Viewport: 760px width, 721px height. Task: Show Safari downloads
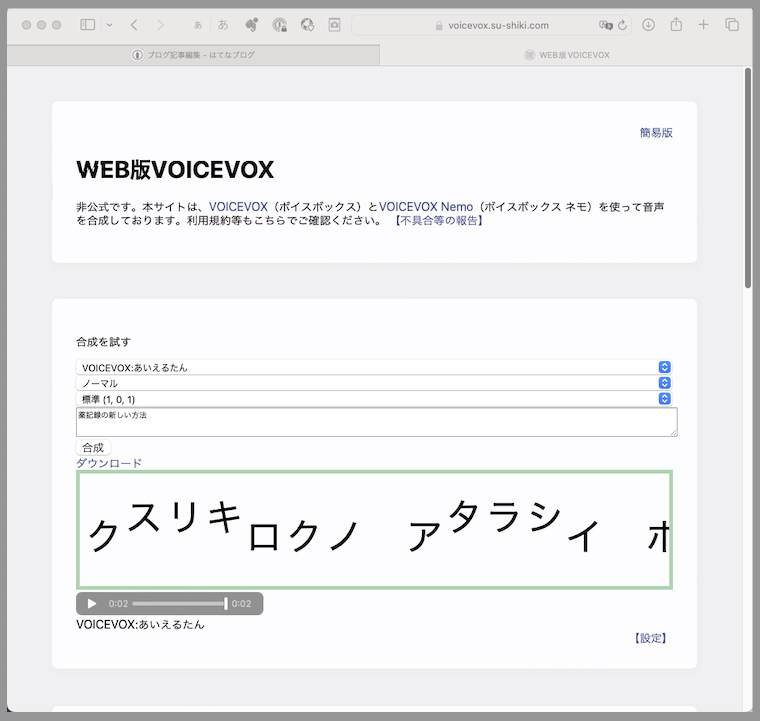[x=649, y=25]
